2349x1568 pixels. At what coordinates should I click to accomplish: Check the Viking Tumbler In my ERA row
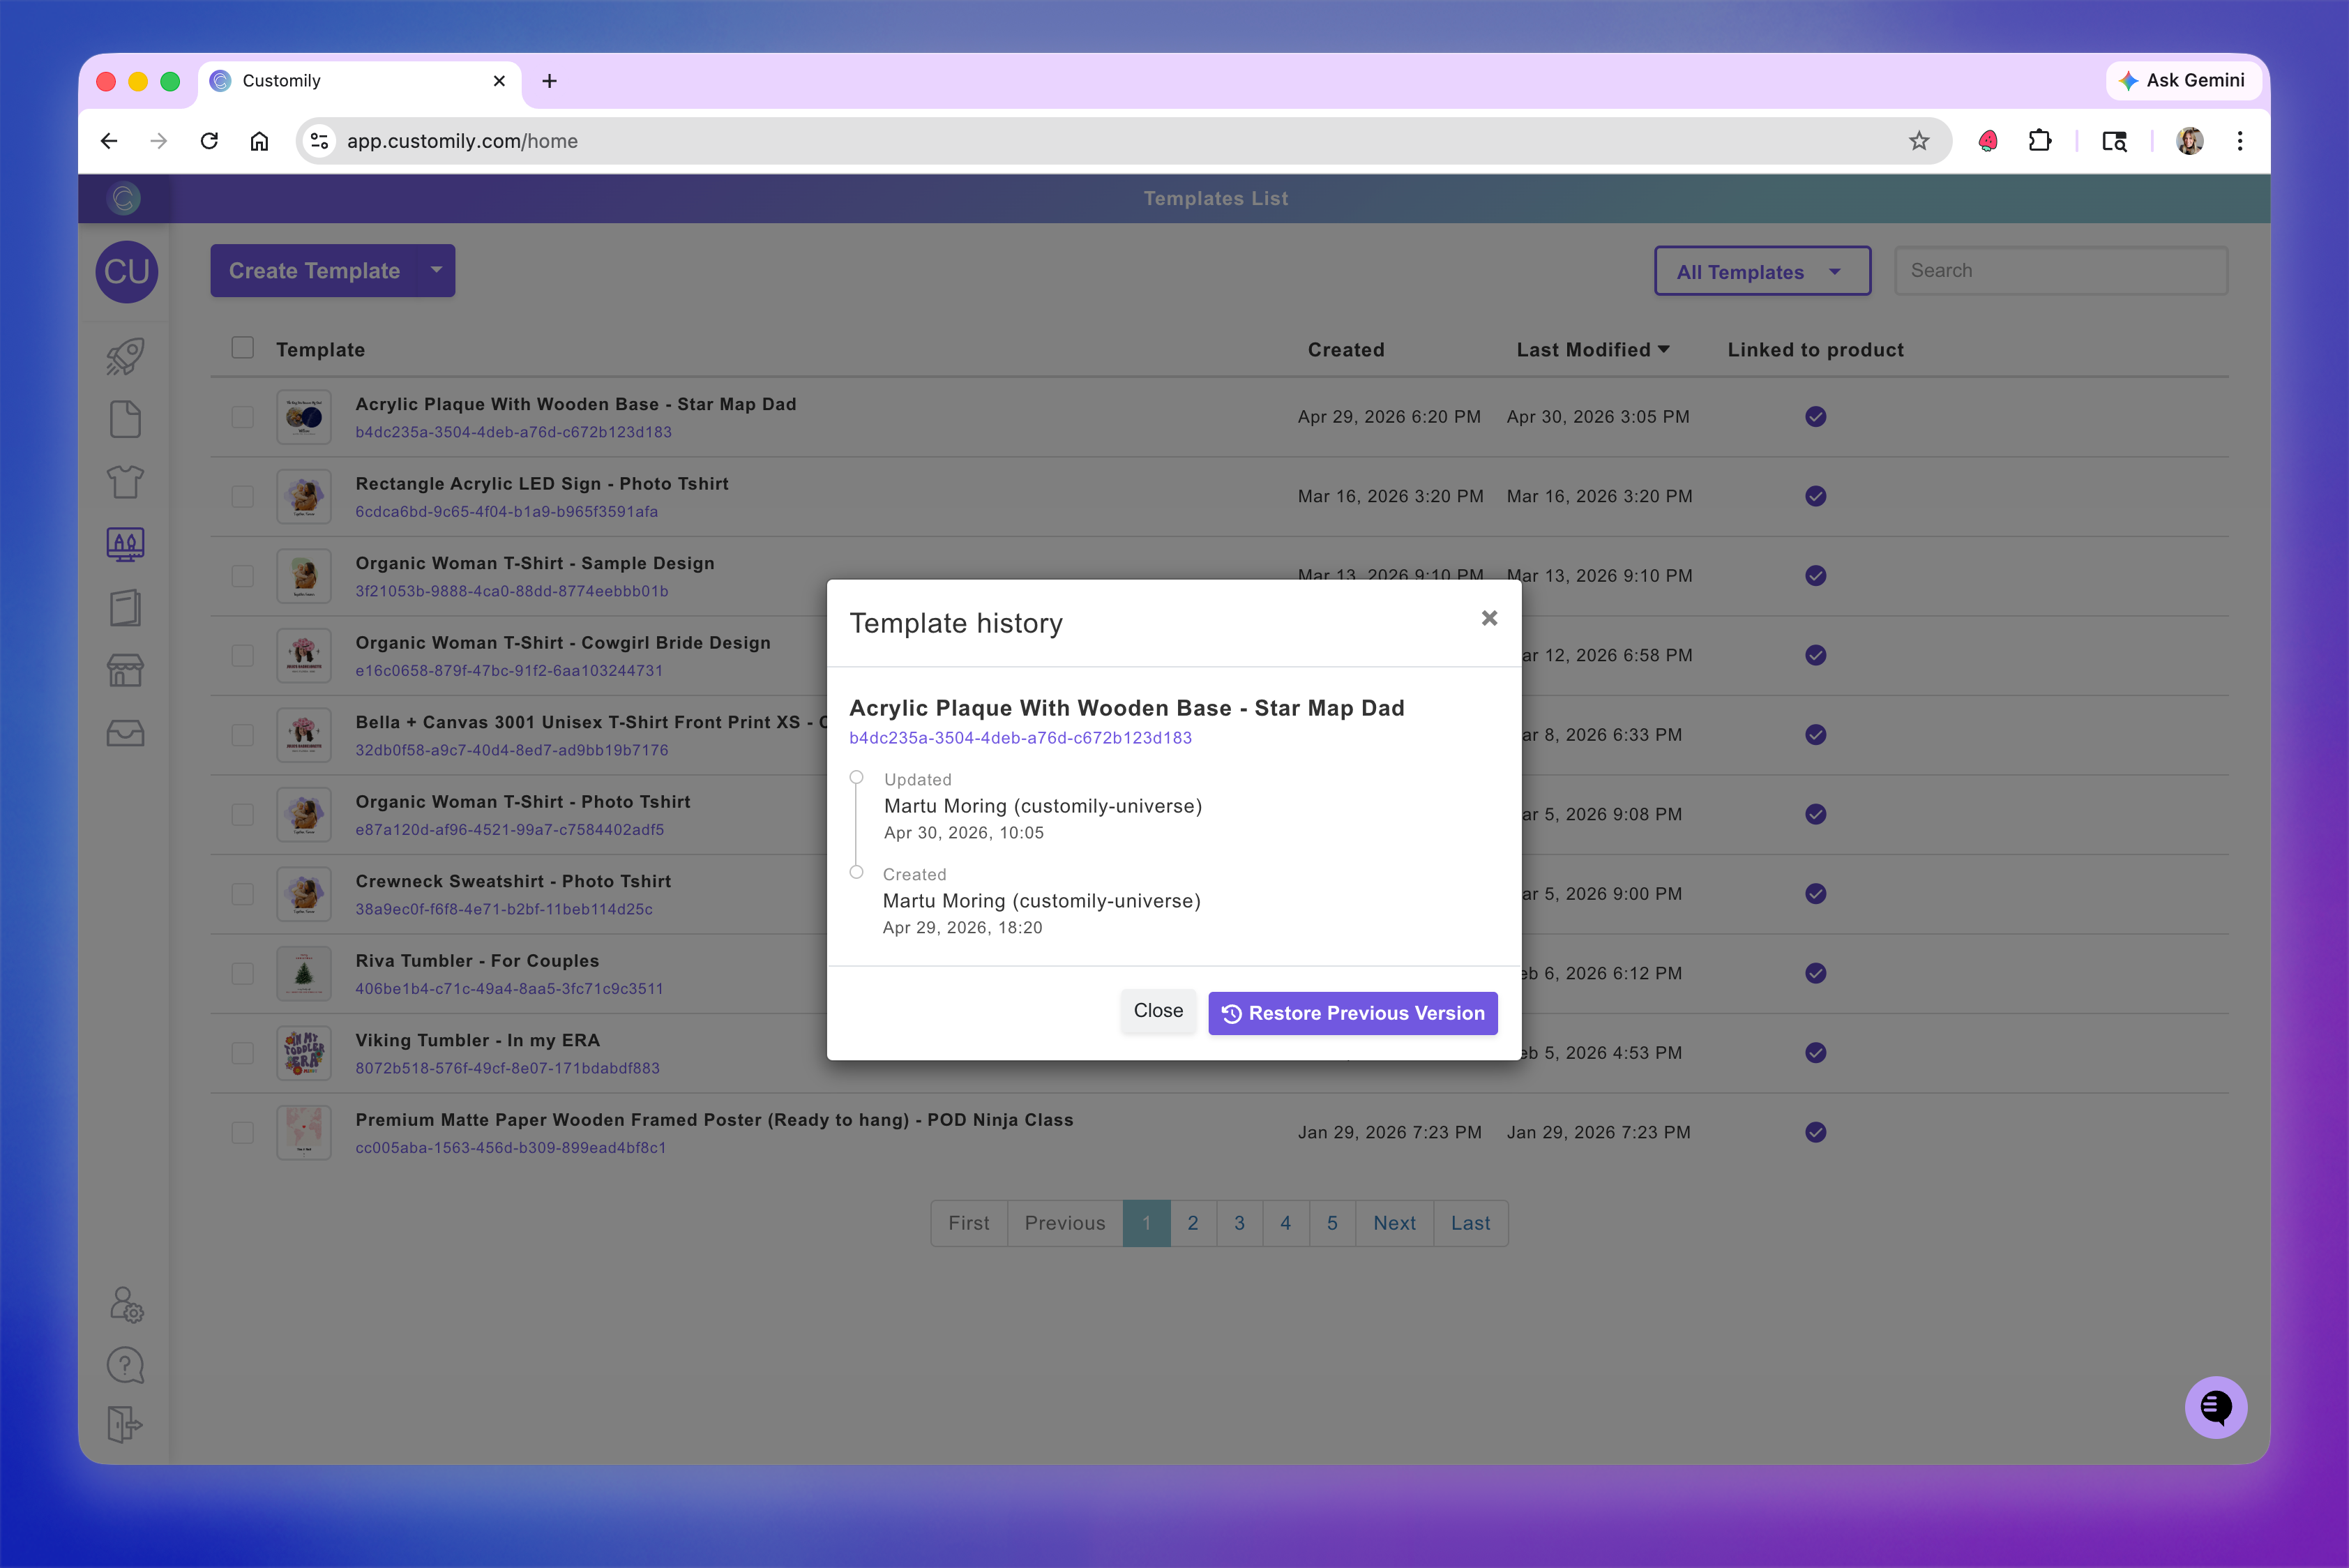[x=242, y=1053]
